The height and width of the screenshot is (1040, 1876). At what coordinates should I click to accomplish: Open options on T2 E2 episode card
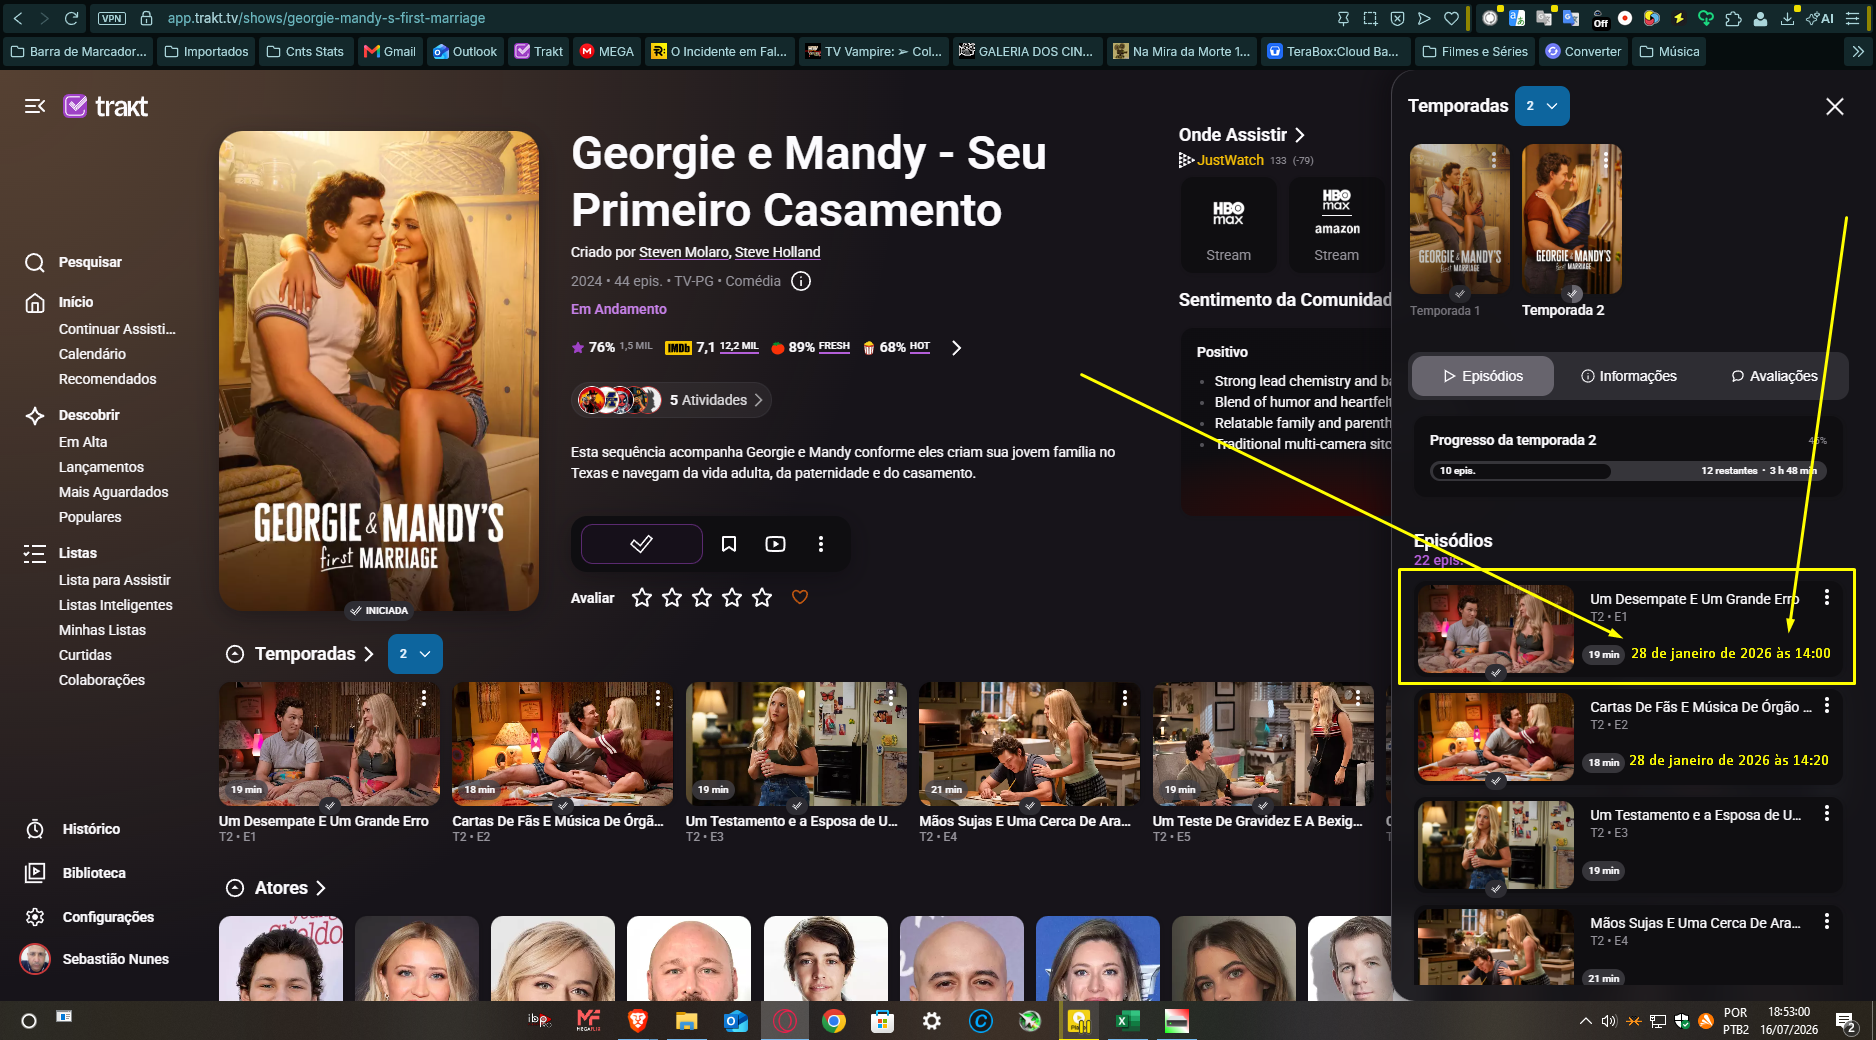pos(658,697)
